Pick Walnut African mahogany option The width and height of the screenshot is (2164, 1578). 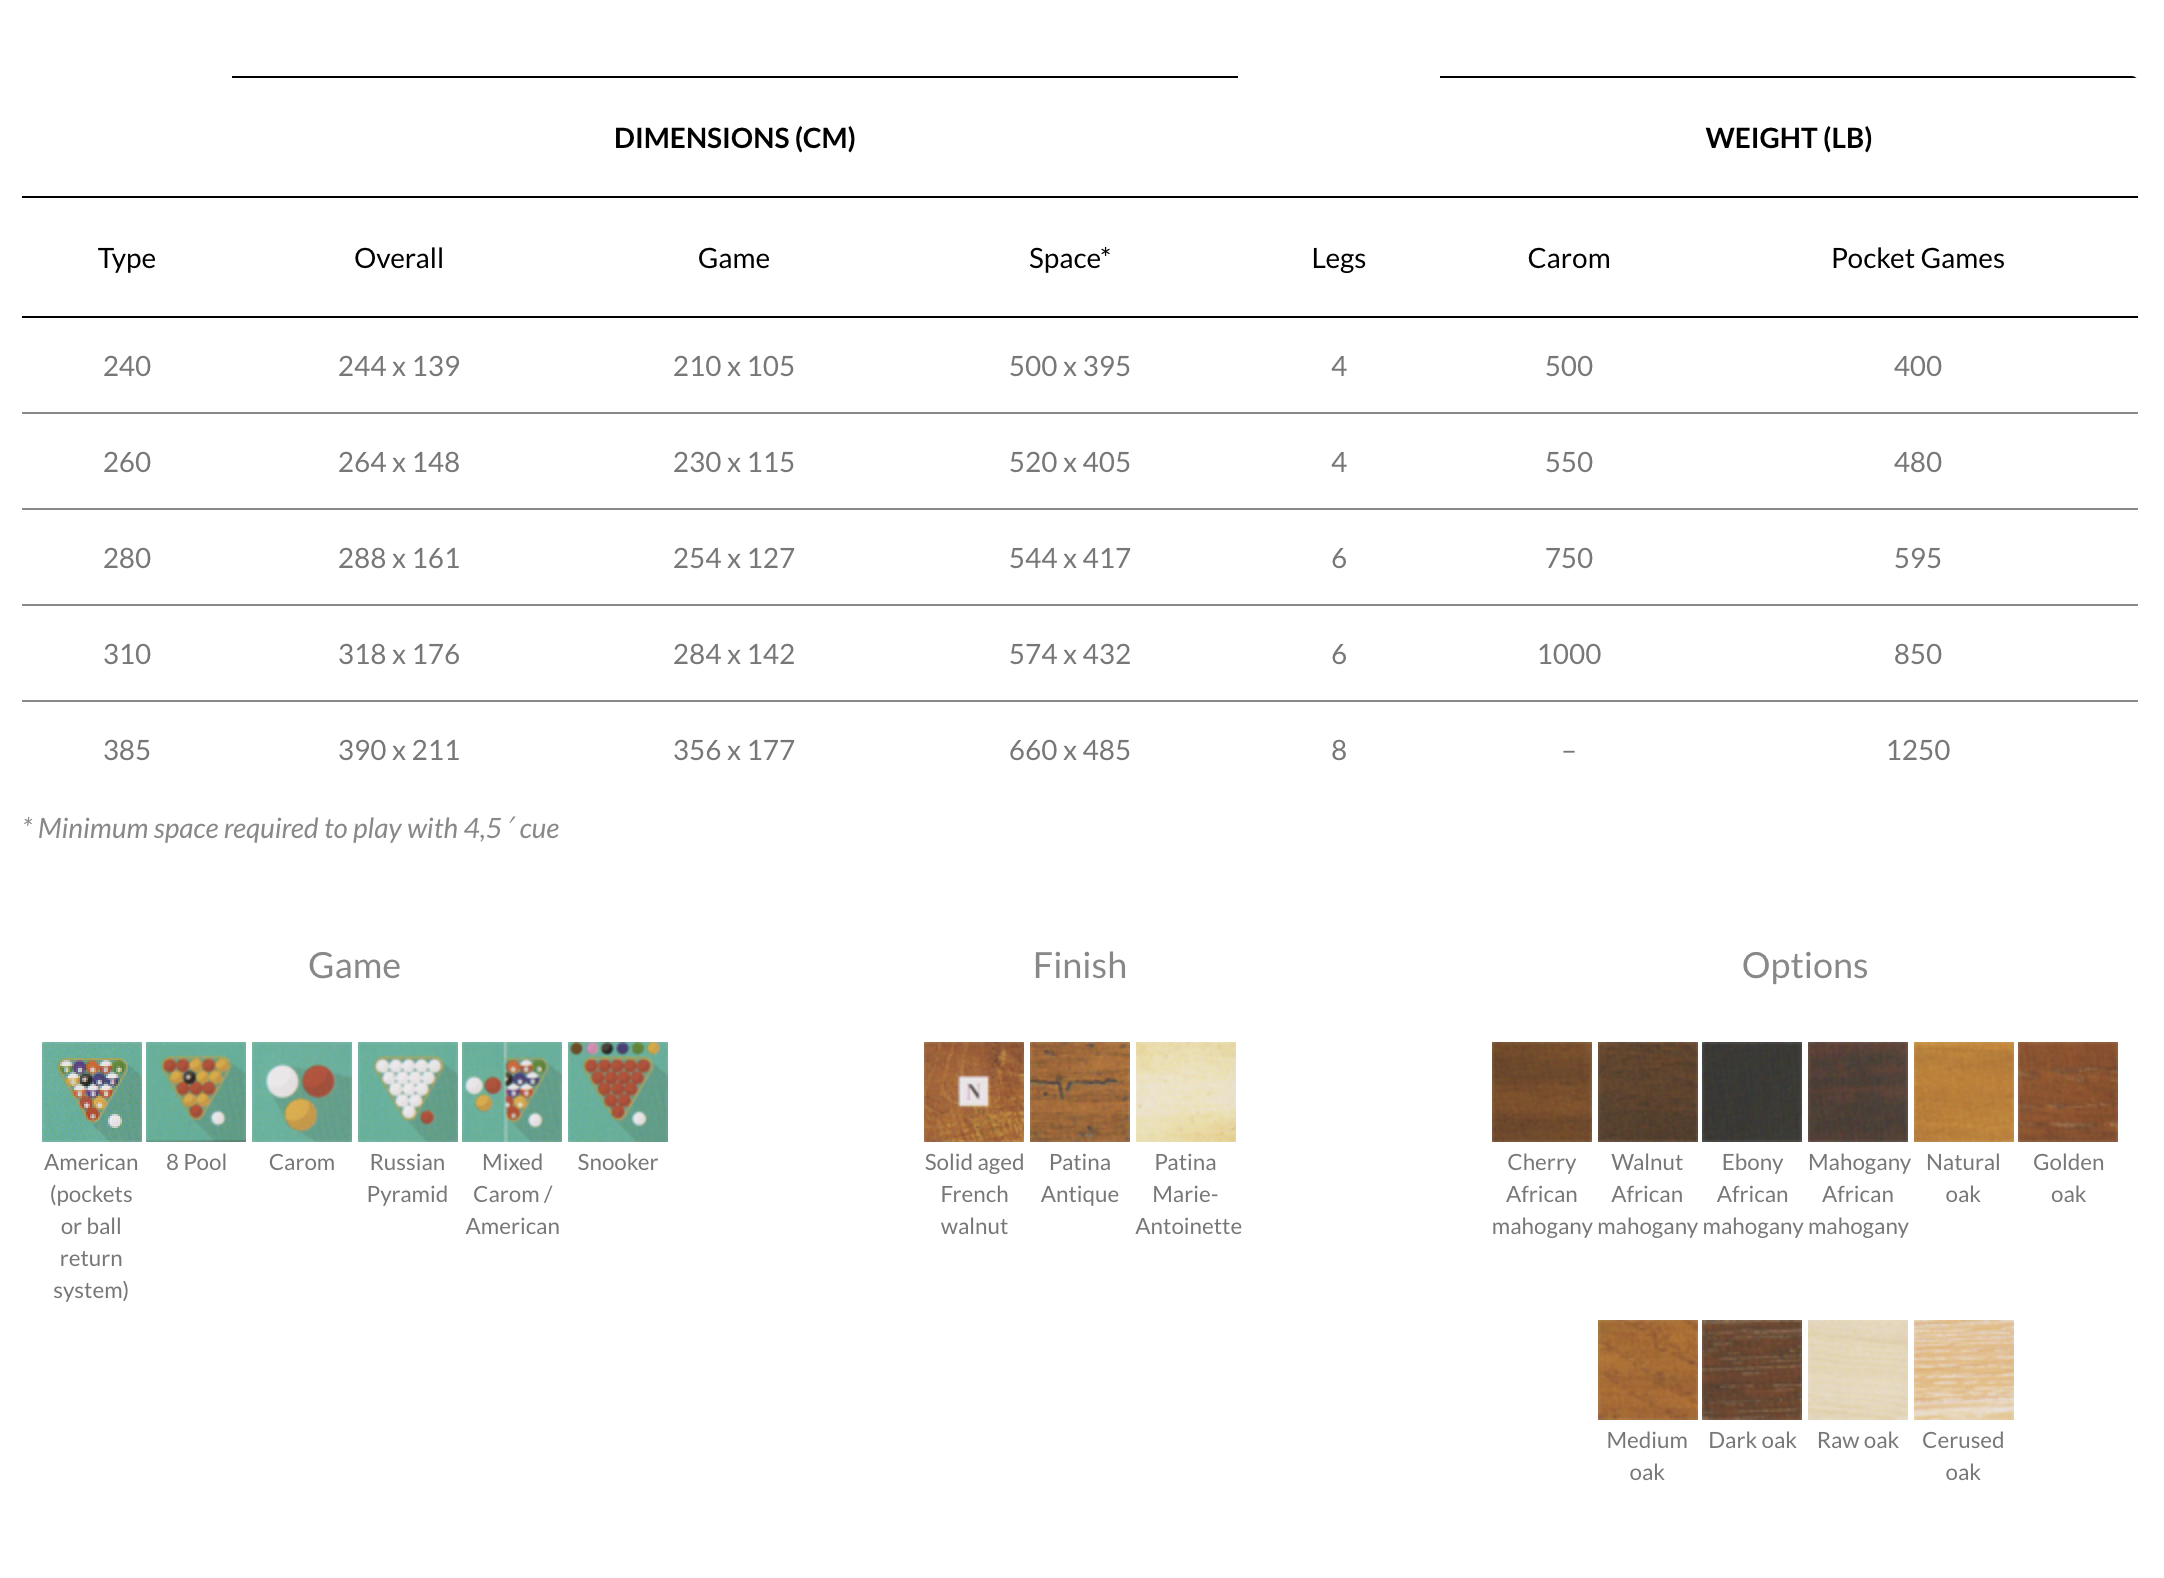pos(1647,1091)
